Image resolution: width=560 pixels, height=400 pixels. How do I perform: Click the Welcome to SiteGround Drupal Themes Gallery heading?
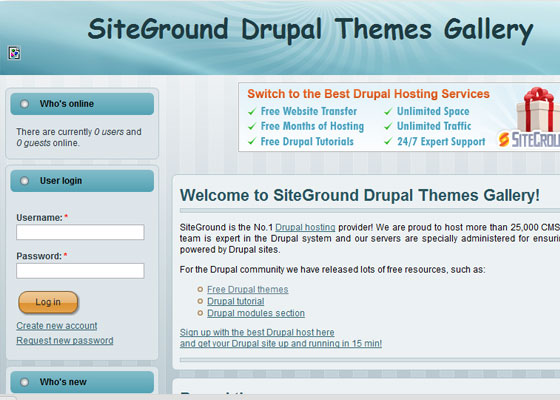click(360, 195)
